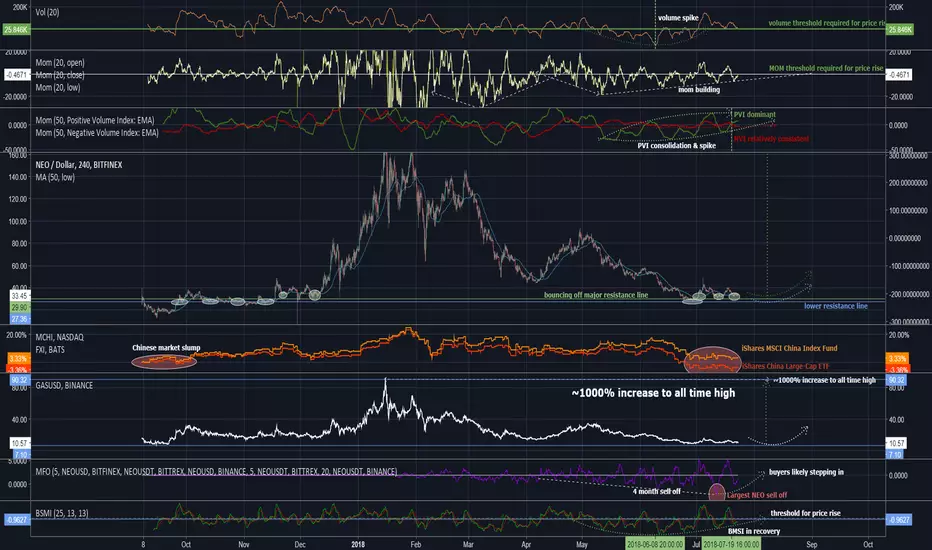
Task: Select the 'NVI relatively consistent' red annotation
Action: pos(771,139)
